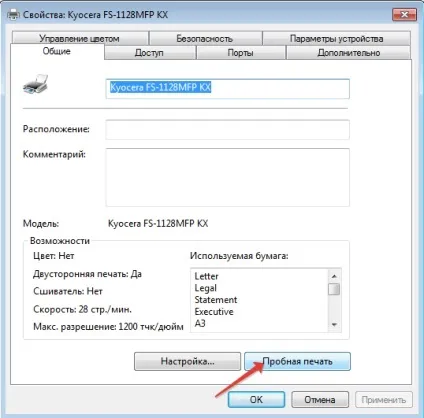Click the Скорость: 28 стр./мин. text
The width and height of the screenshot is (424, 418).
[82, 309]
